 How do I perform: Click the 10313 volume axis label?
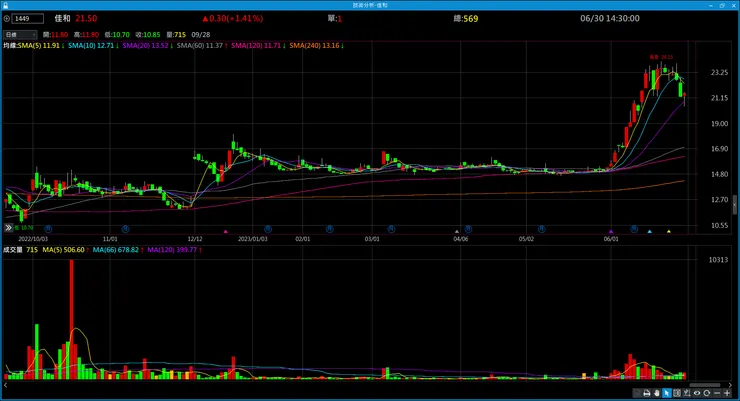pos(718,259)
